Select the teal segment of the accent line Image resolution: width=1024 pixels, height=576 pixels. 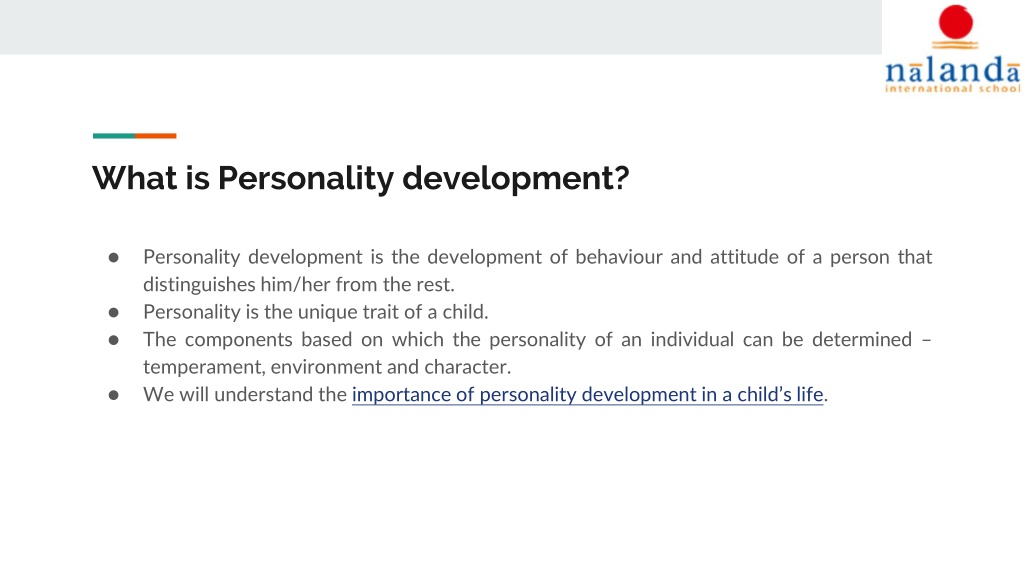pyautogui.click(x=114, y=136)
